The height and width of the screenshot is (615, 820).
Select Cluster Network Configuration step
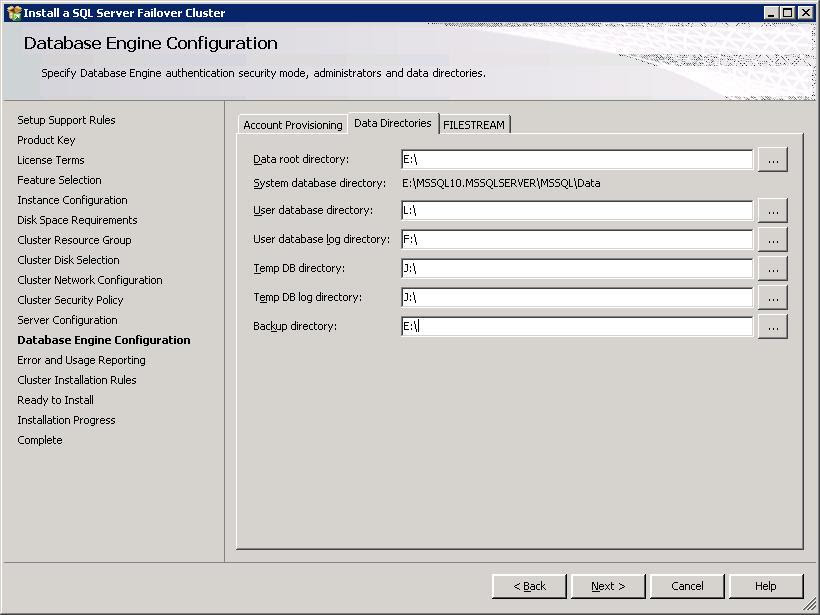tap(90, 280)
